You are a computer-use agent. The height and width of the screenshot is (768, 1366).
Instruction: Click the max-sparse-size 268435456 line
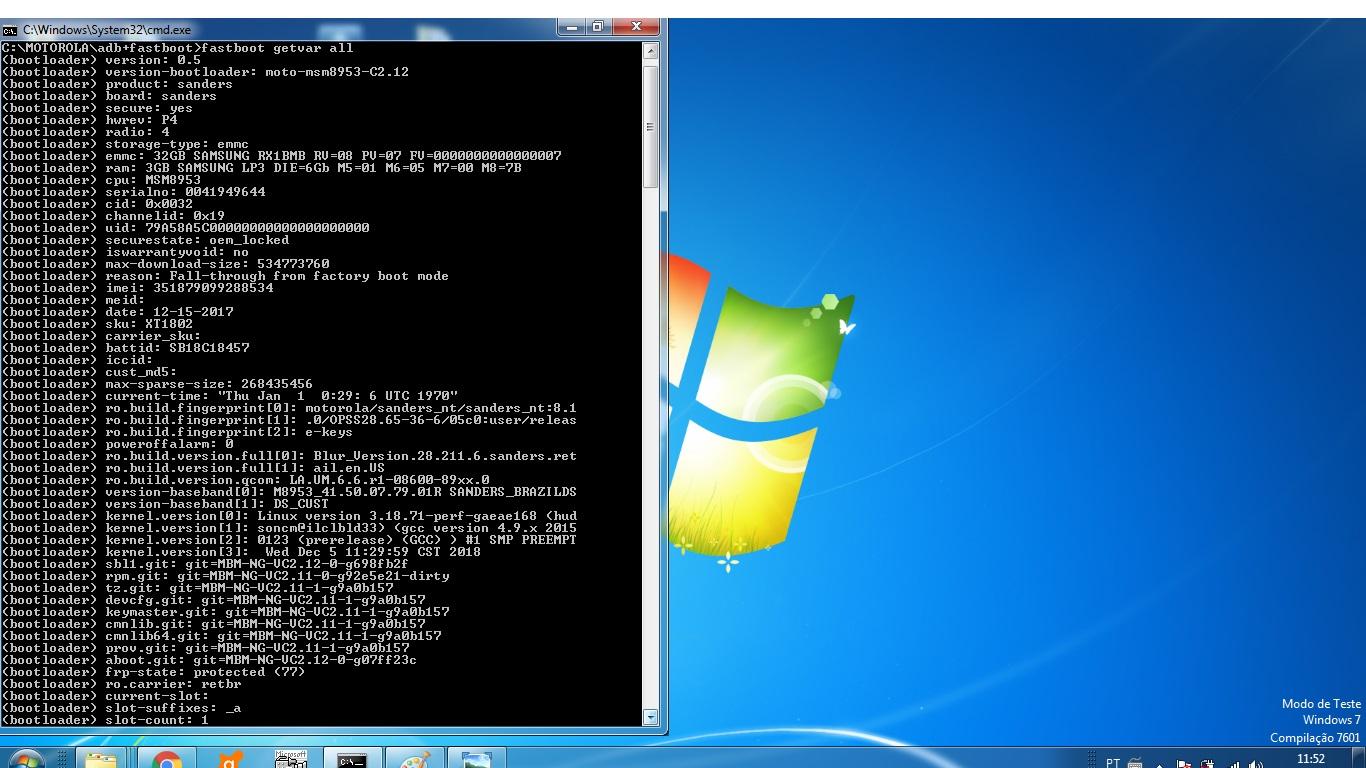[x=157, y=384]
